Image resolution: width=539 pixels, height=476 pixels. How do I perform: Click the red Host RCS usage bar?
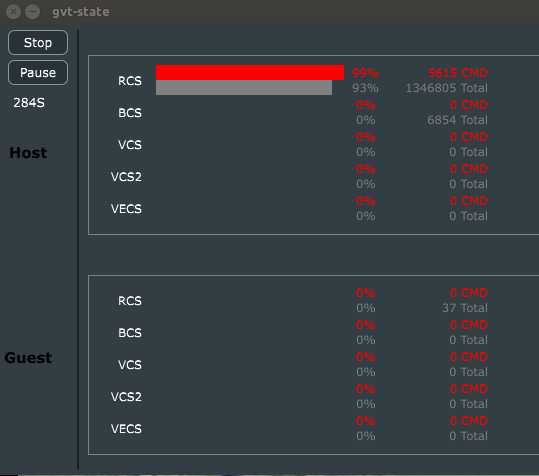[250, 73]
